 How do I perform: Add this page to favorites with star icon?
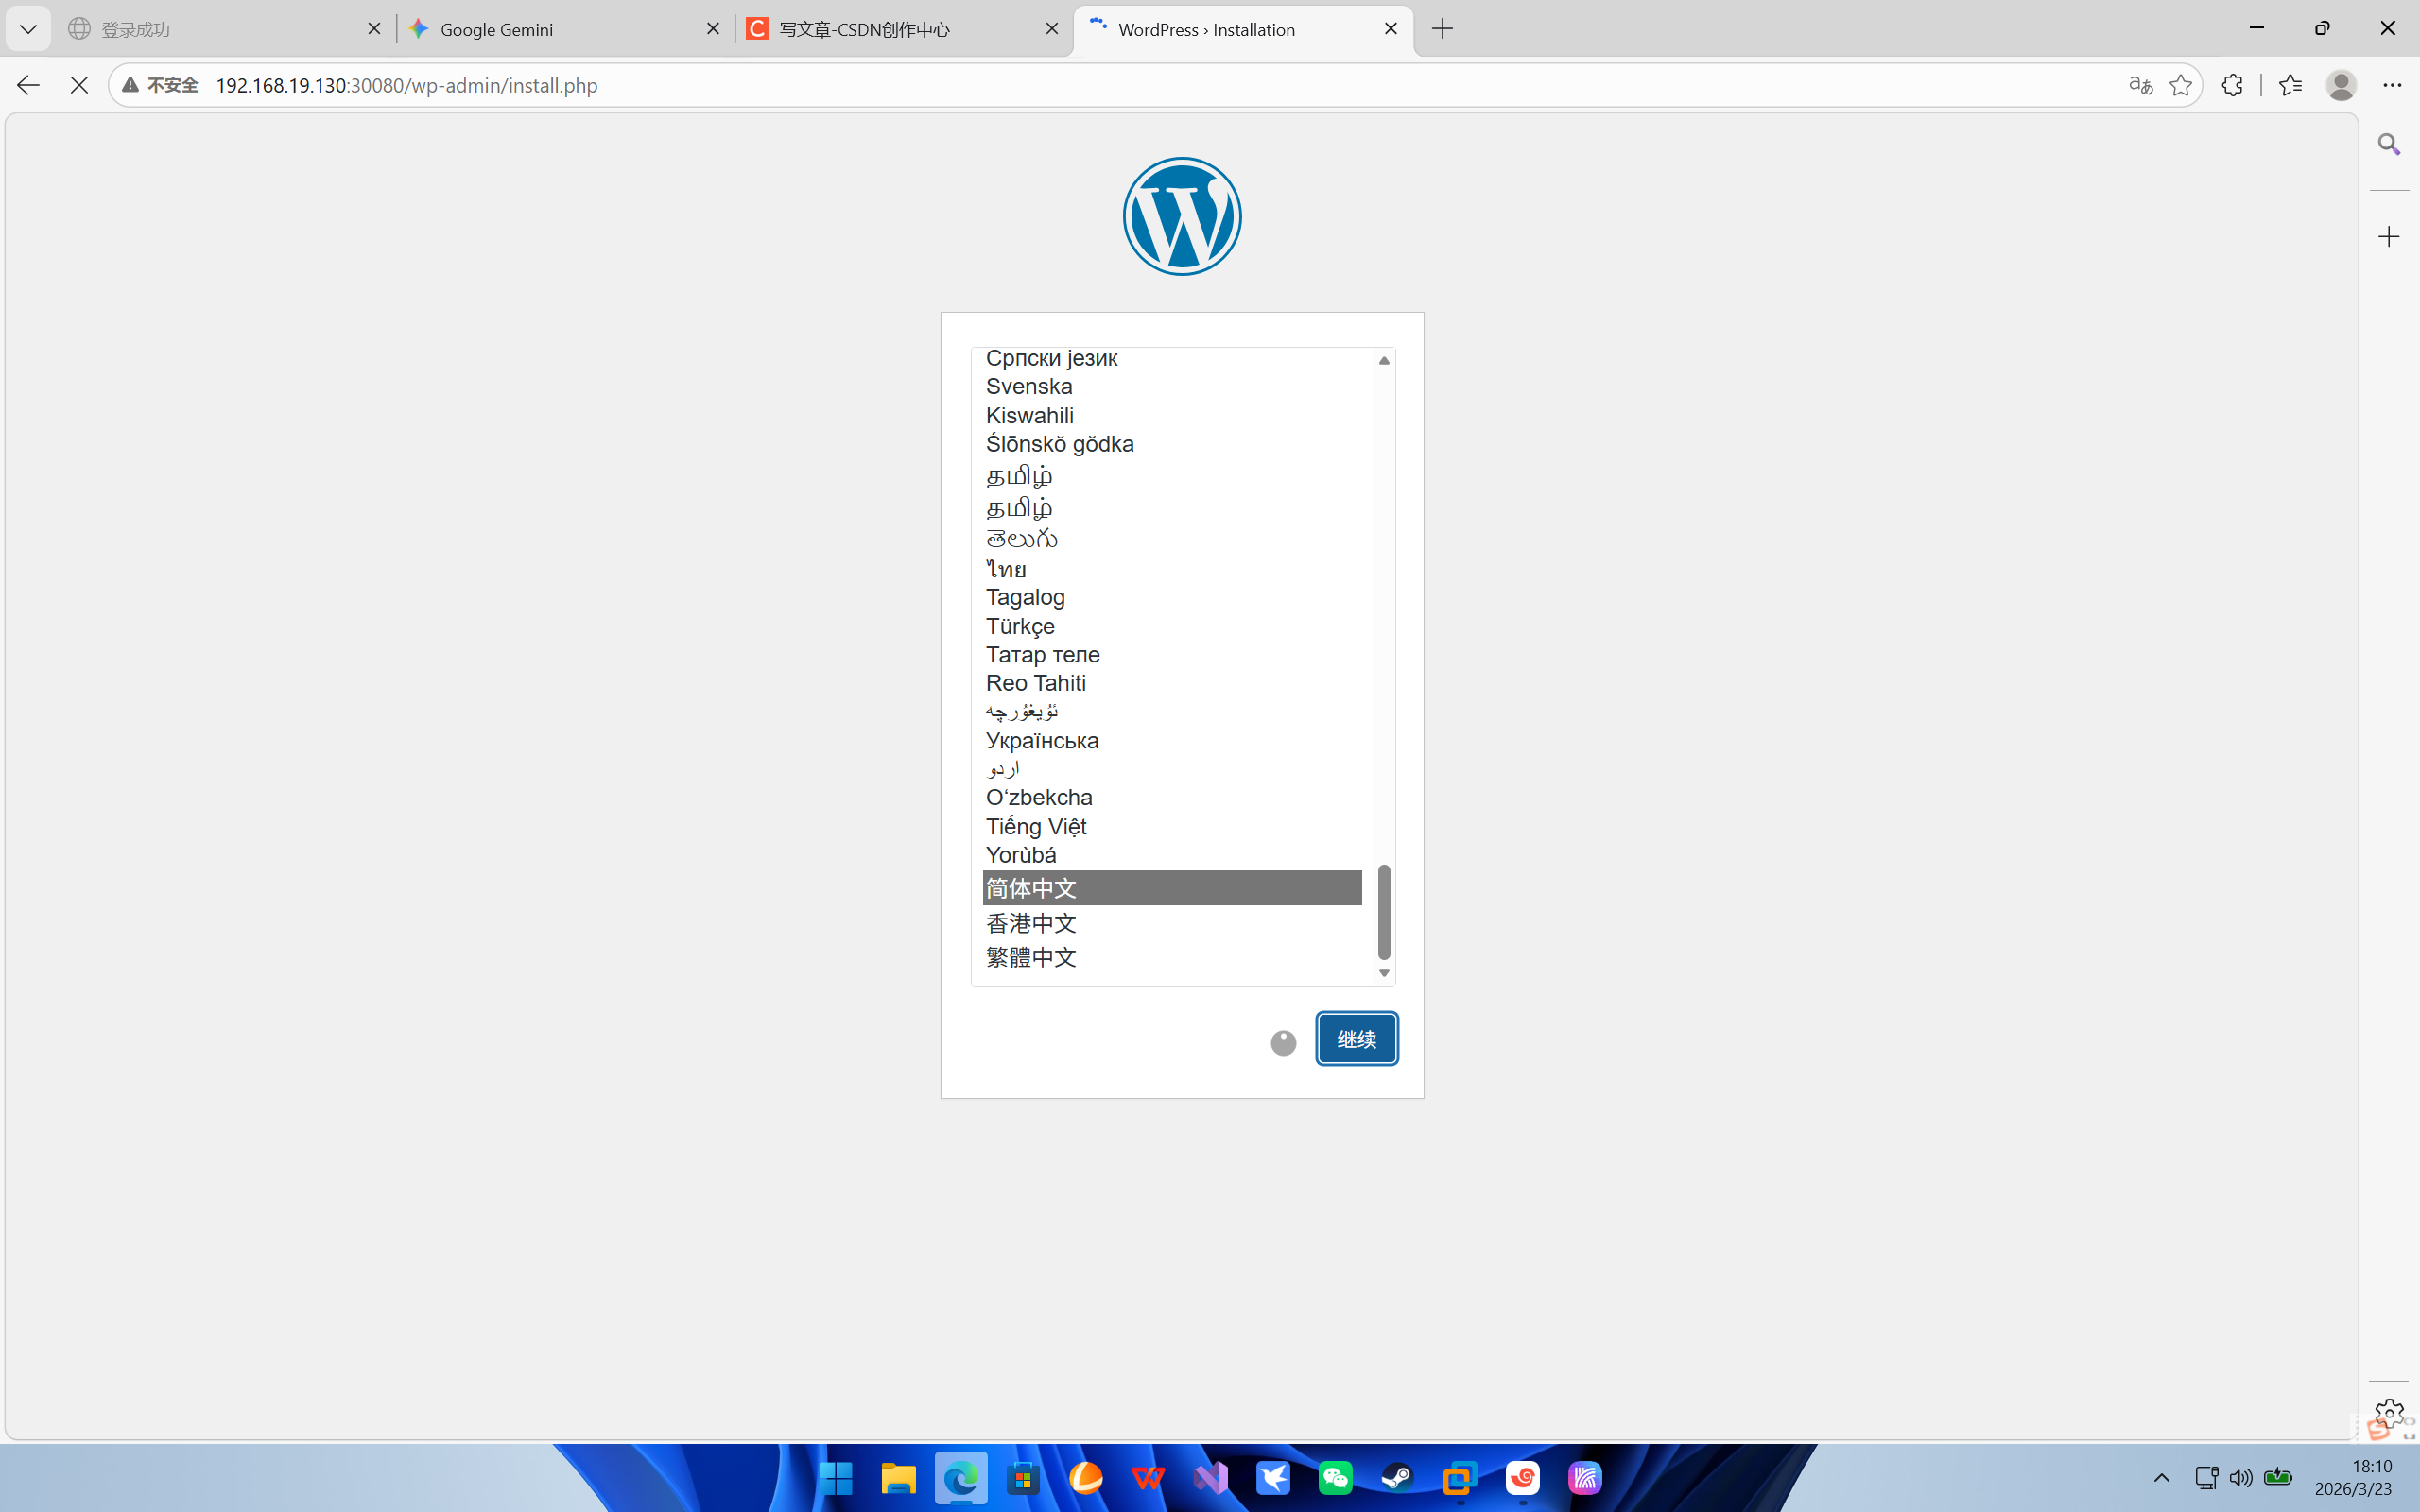click(2181, 85)
